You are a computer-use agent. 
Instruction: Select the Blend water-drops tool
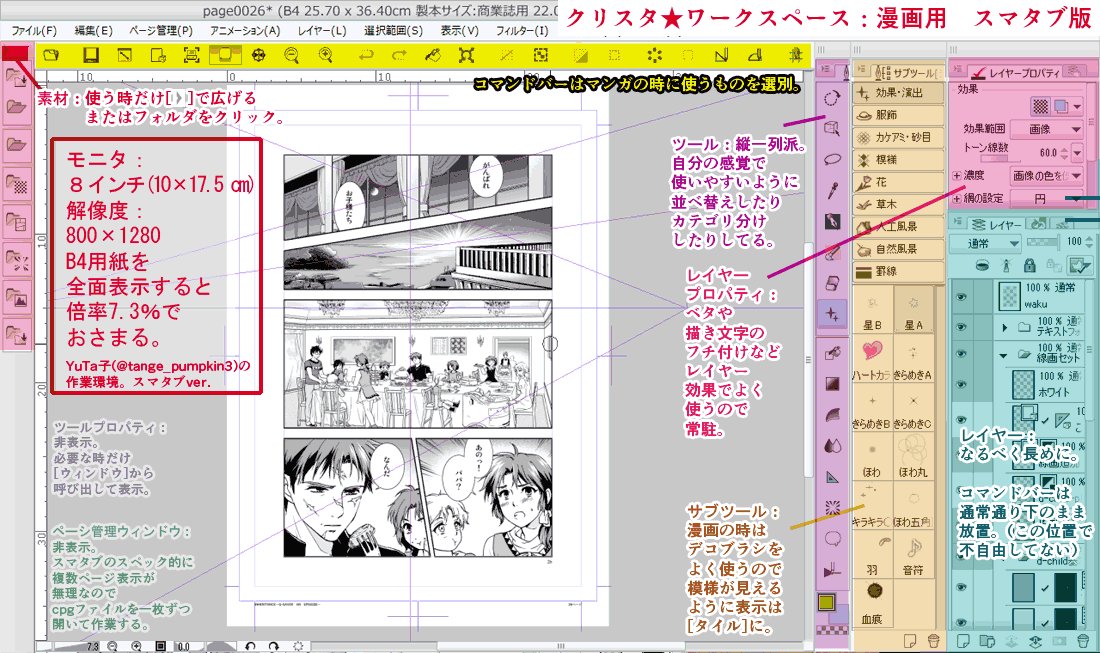[833, 445]
